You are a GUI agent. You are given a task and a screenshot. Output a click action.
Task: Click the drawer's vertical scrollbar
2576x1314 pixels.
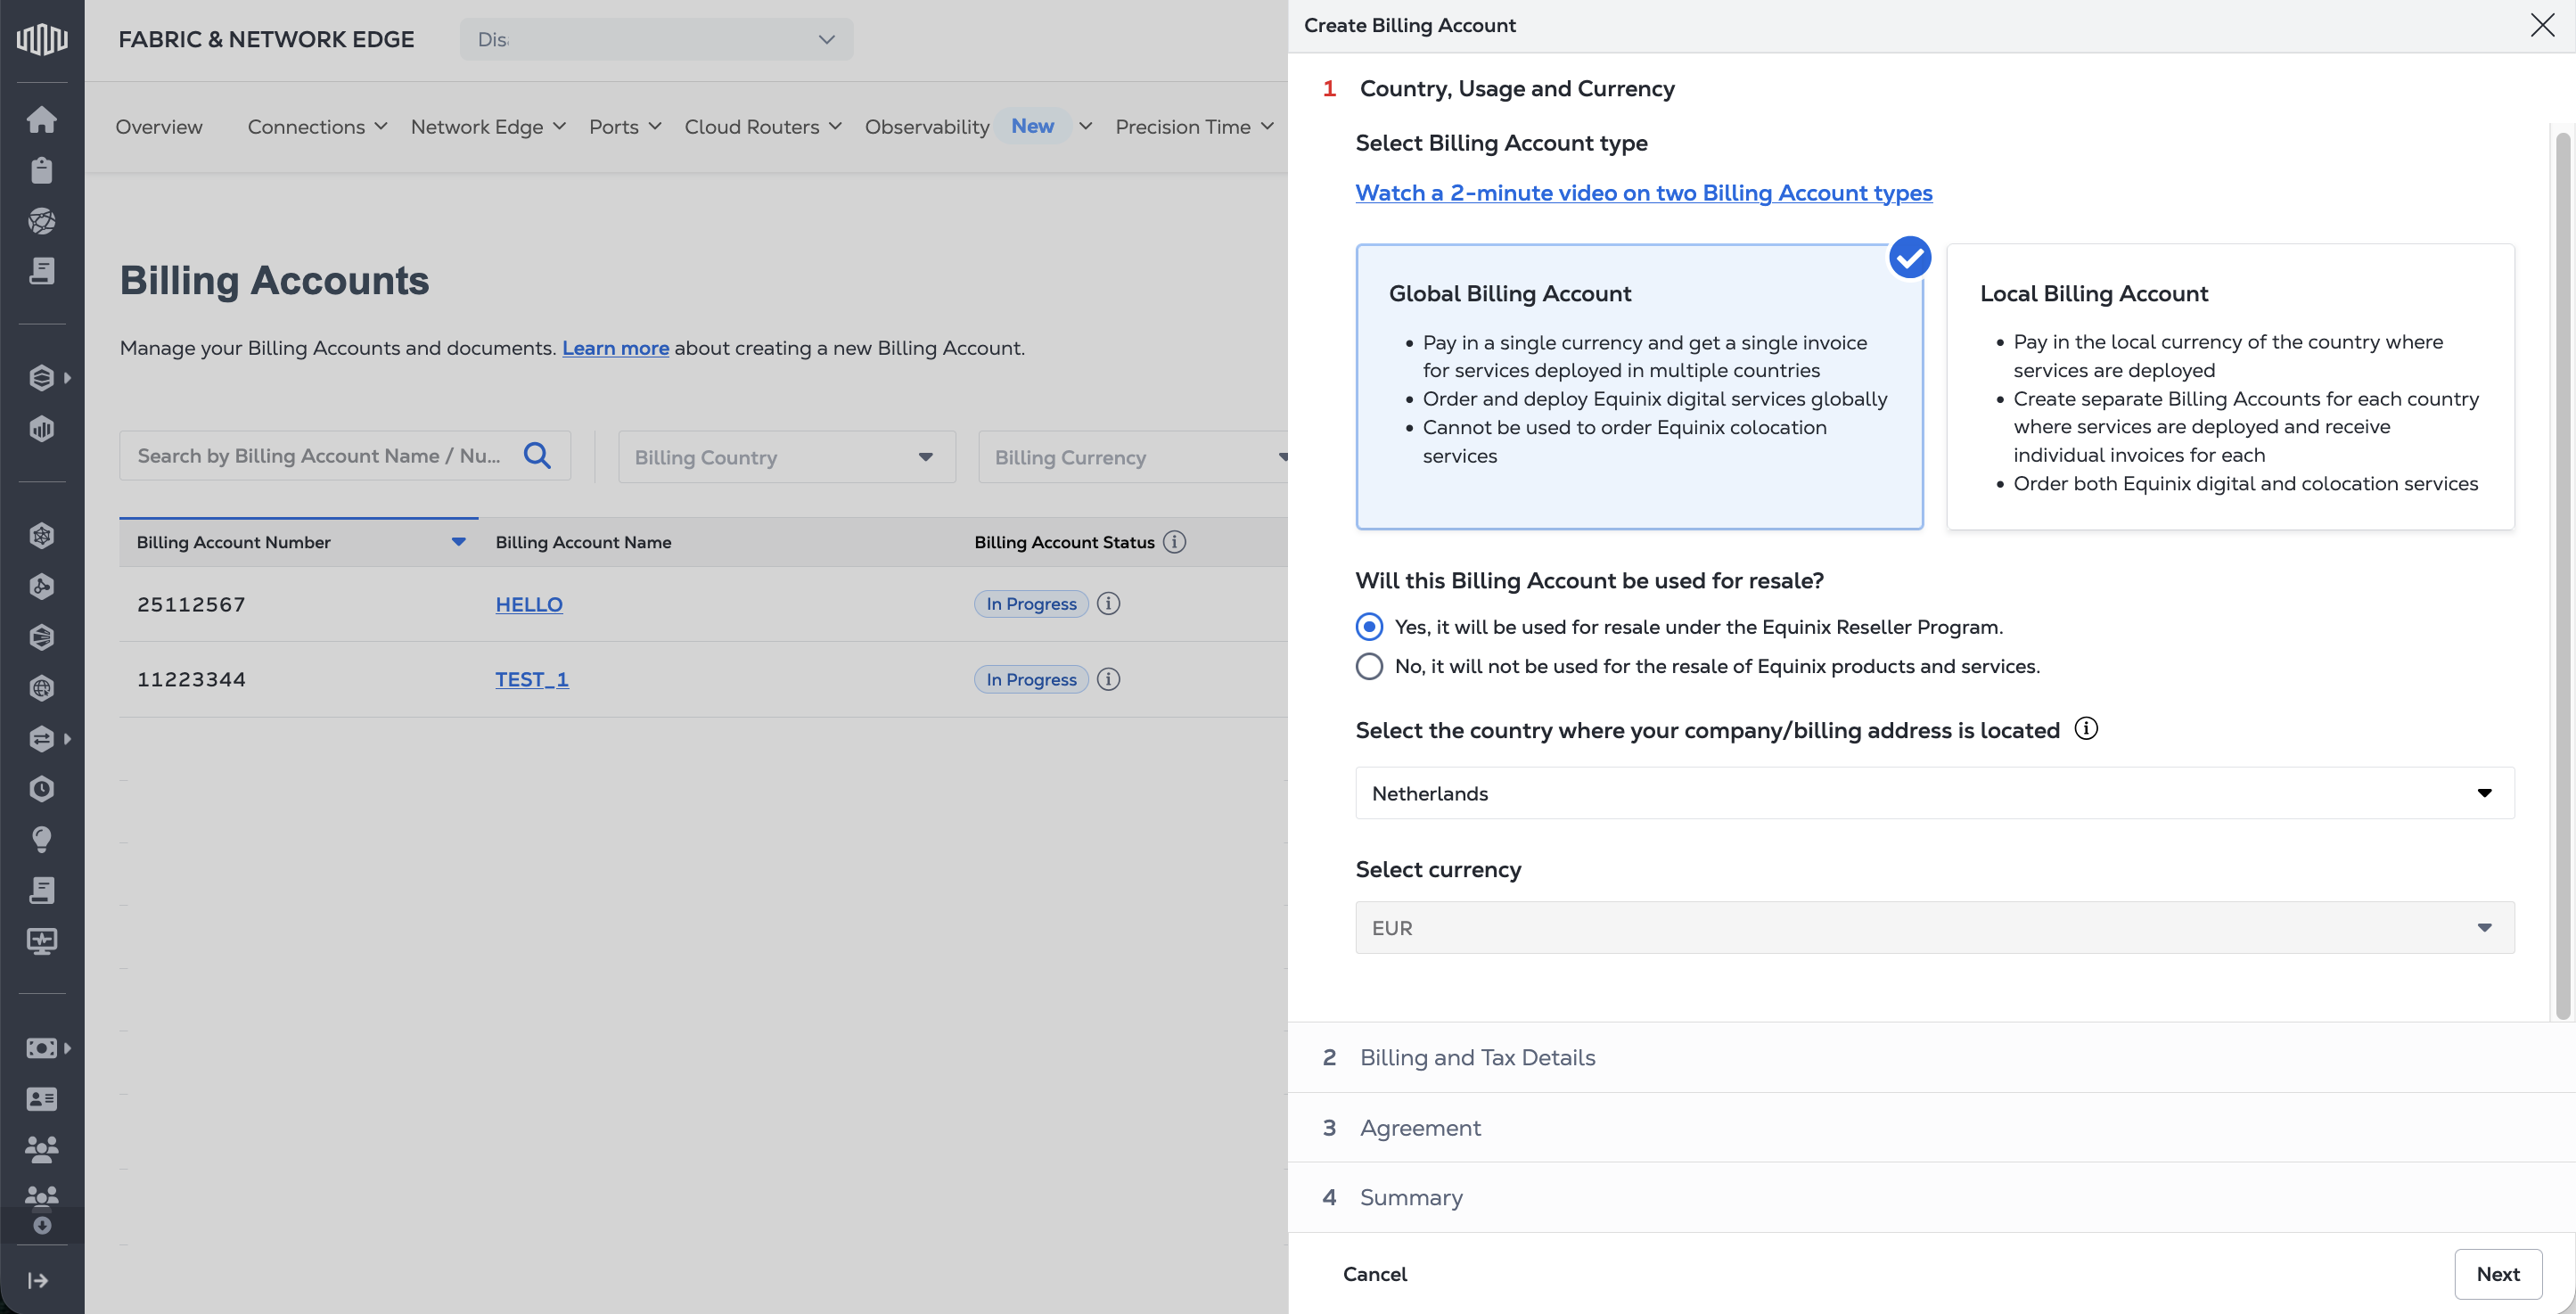[2562, 575]
